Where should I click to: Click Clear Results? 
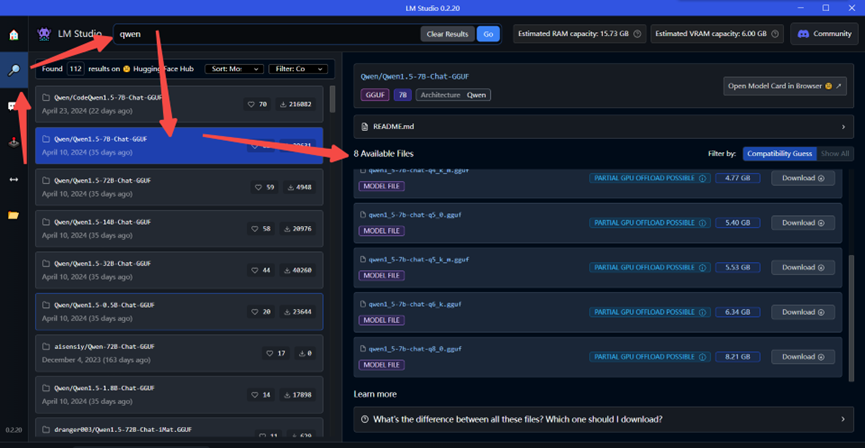pyautogui.click(x=447, y=34)
